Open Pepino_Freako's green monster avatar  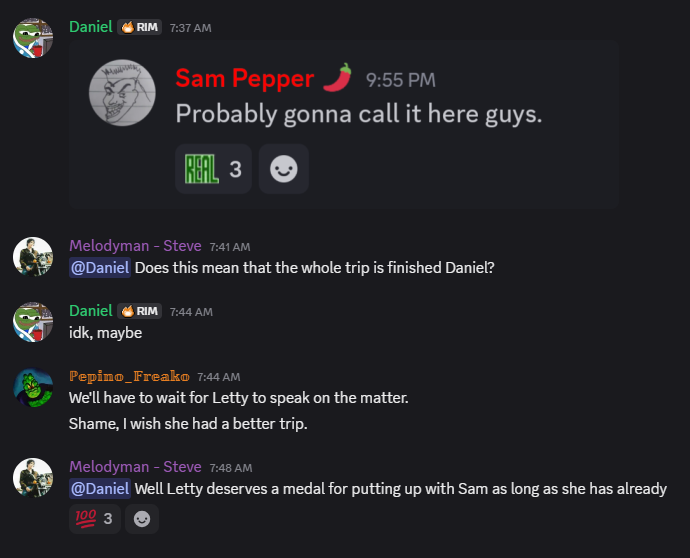(x=33, y=388)
